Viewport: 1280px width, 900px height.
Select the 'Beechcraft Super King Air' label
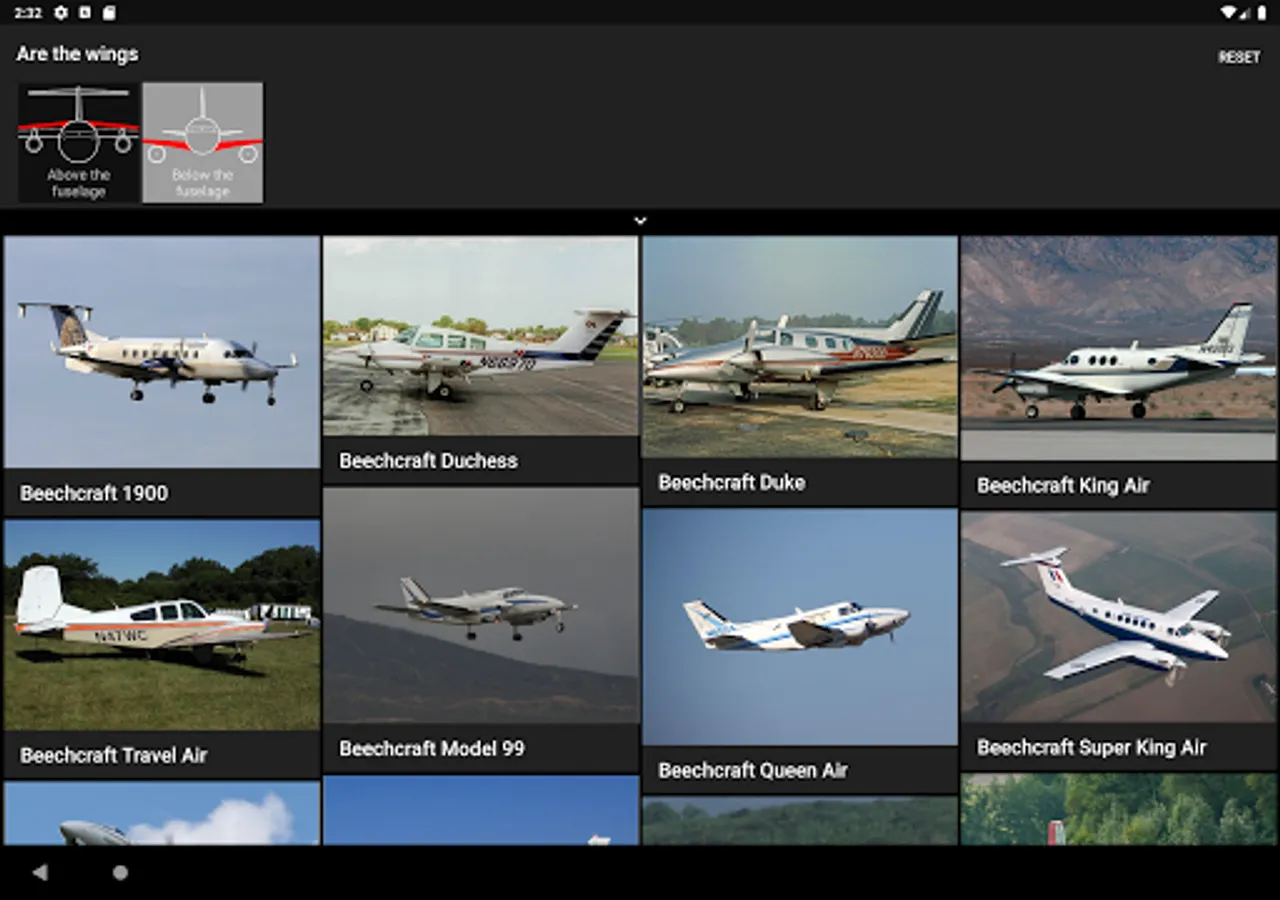[1092, 748]
